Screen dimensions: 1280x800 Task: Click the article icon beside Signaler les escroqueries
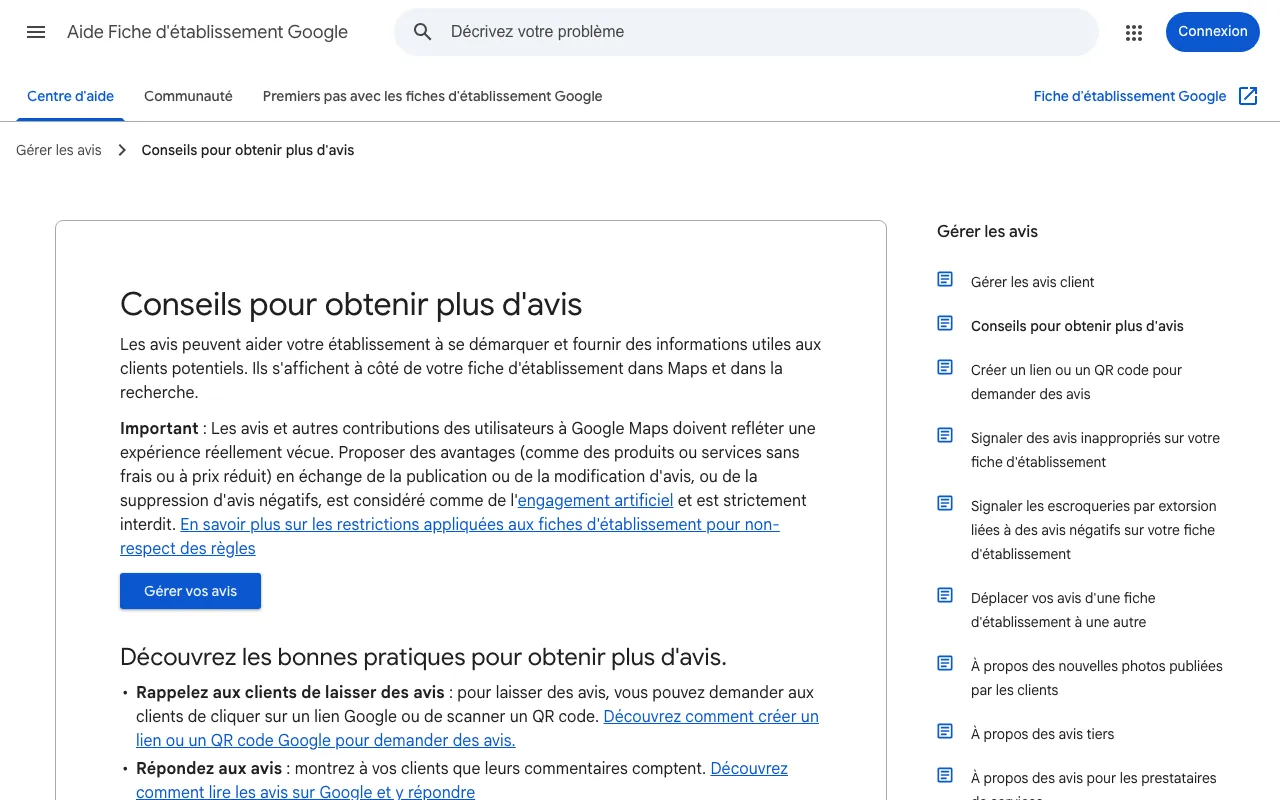pyautogui.click(x=945, y=503)
